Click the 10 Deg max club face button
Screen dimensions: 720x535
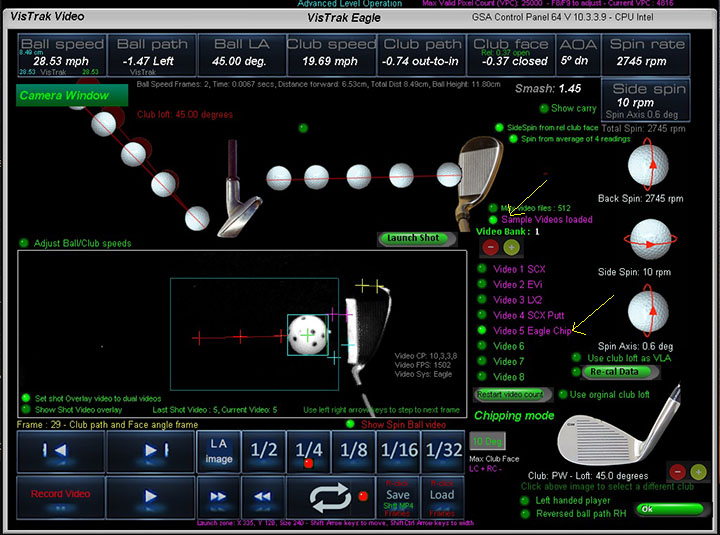(487, 441)
